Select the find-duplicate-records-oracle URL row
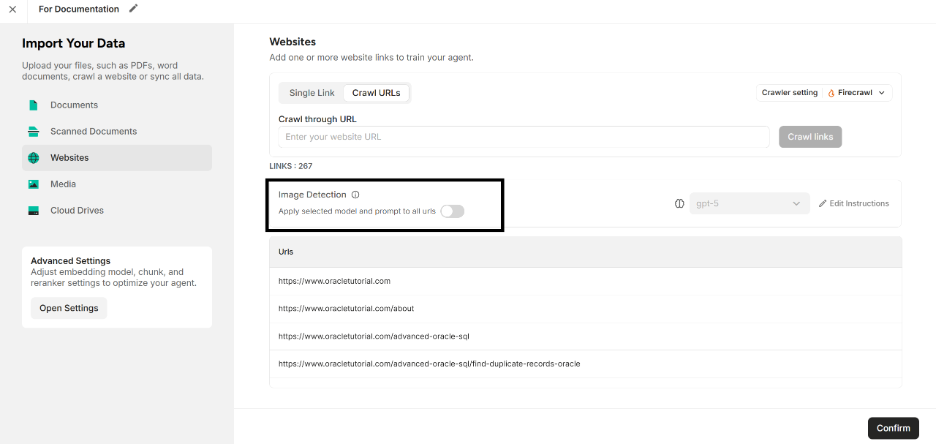 pyautogui.click(x=585, y=363)
